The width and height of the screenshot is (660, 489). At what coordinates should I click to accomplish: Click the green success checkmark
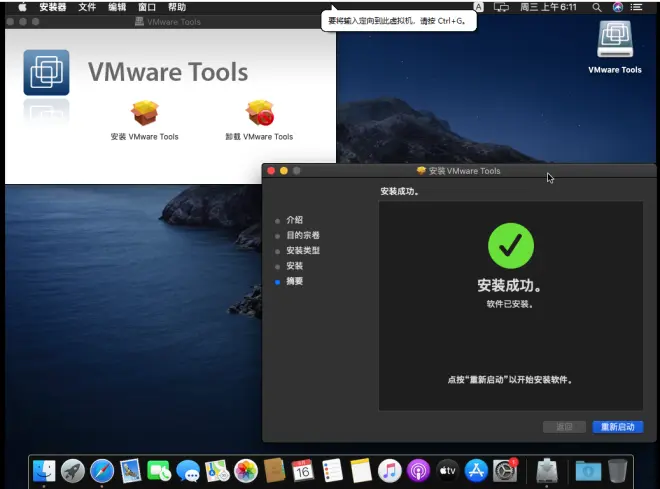pyautogui.click(x=511, y=246)
